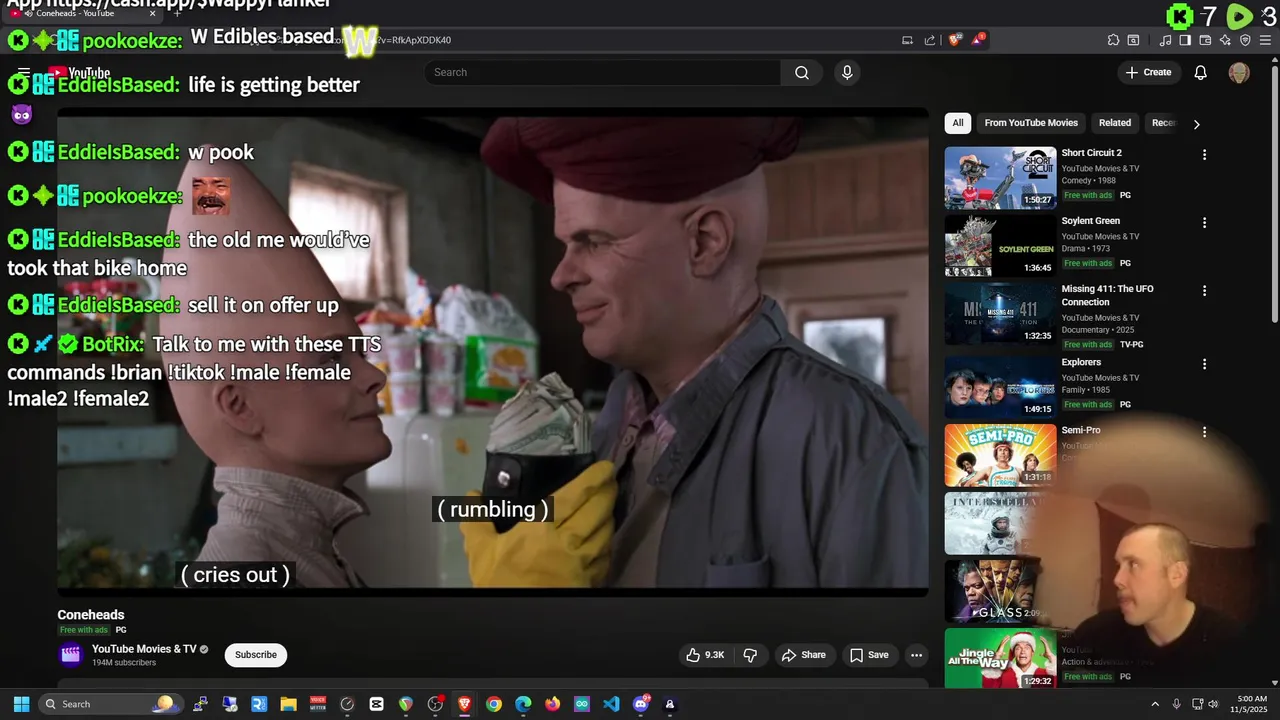Click the Brave Shields lion icon
Viewport: 1280px width, 720px height.
click(954, 40)
